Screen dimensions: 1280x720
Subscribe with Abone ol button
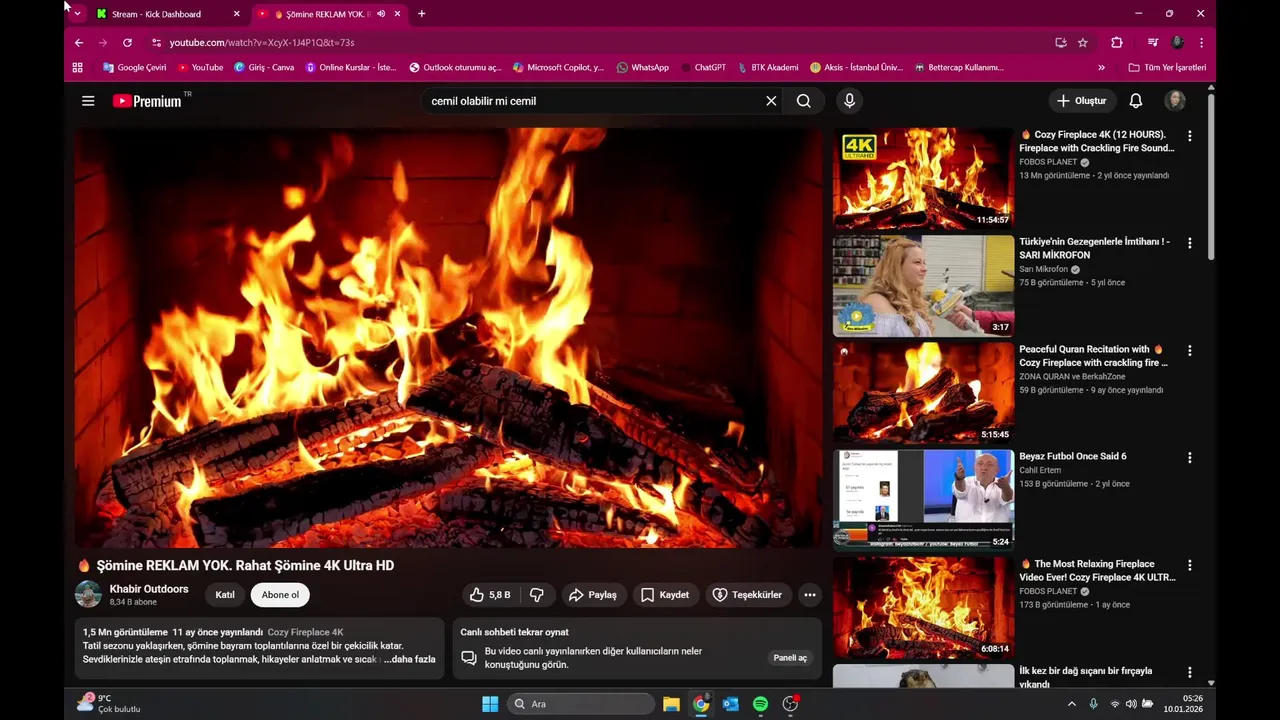(x=280, y=595)
